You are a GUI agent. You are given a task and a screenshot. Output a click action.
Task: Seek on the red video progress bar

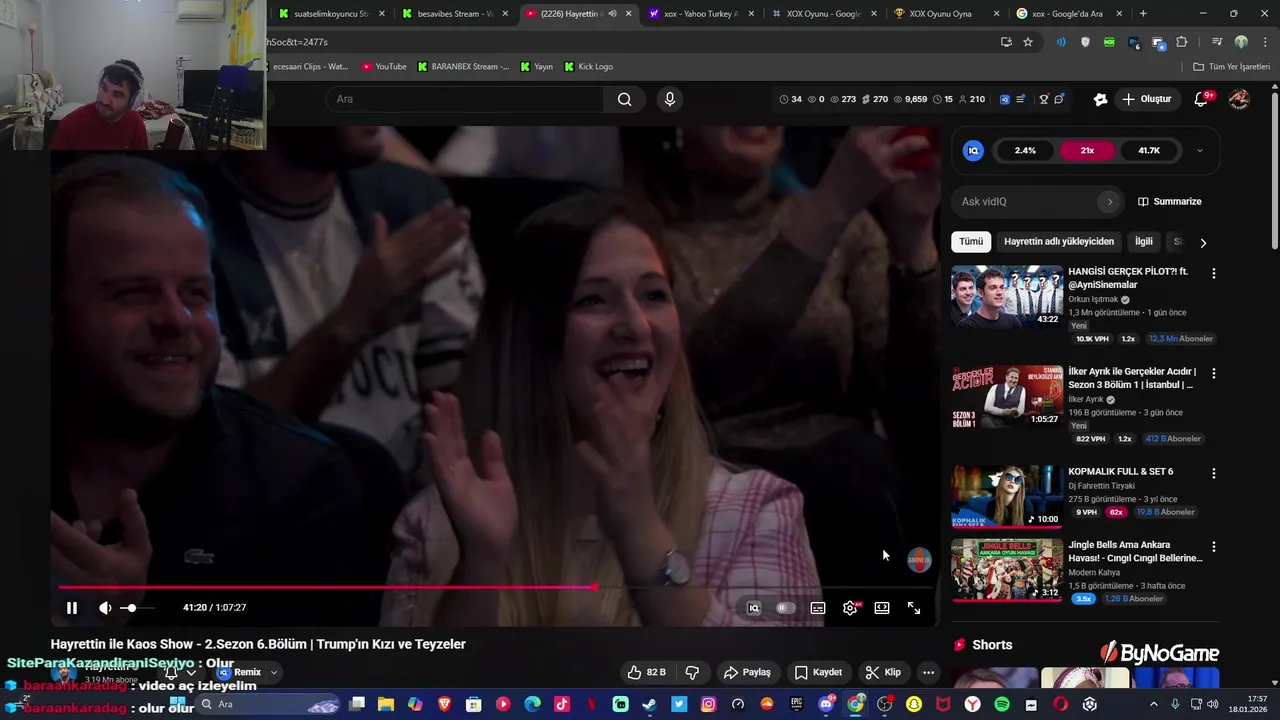(495, 588)
